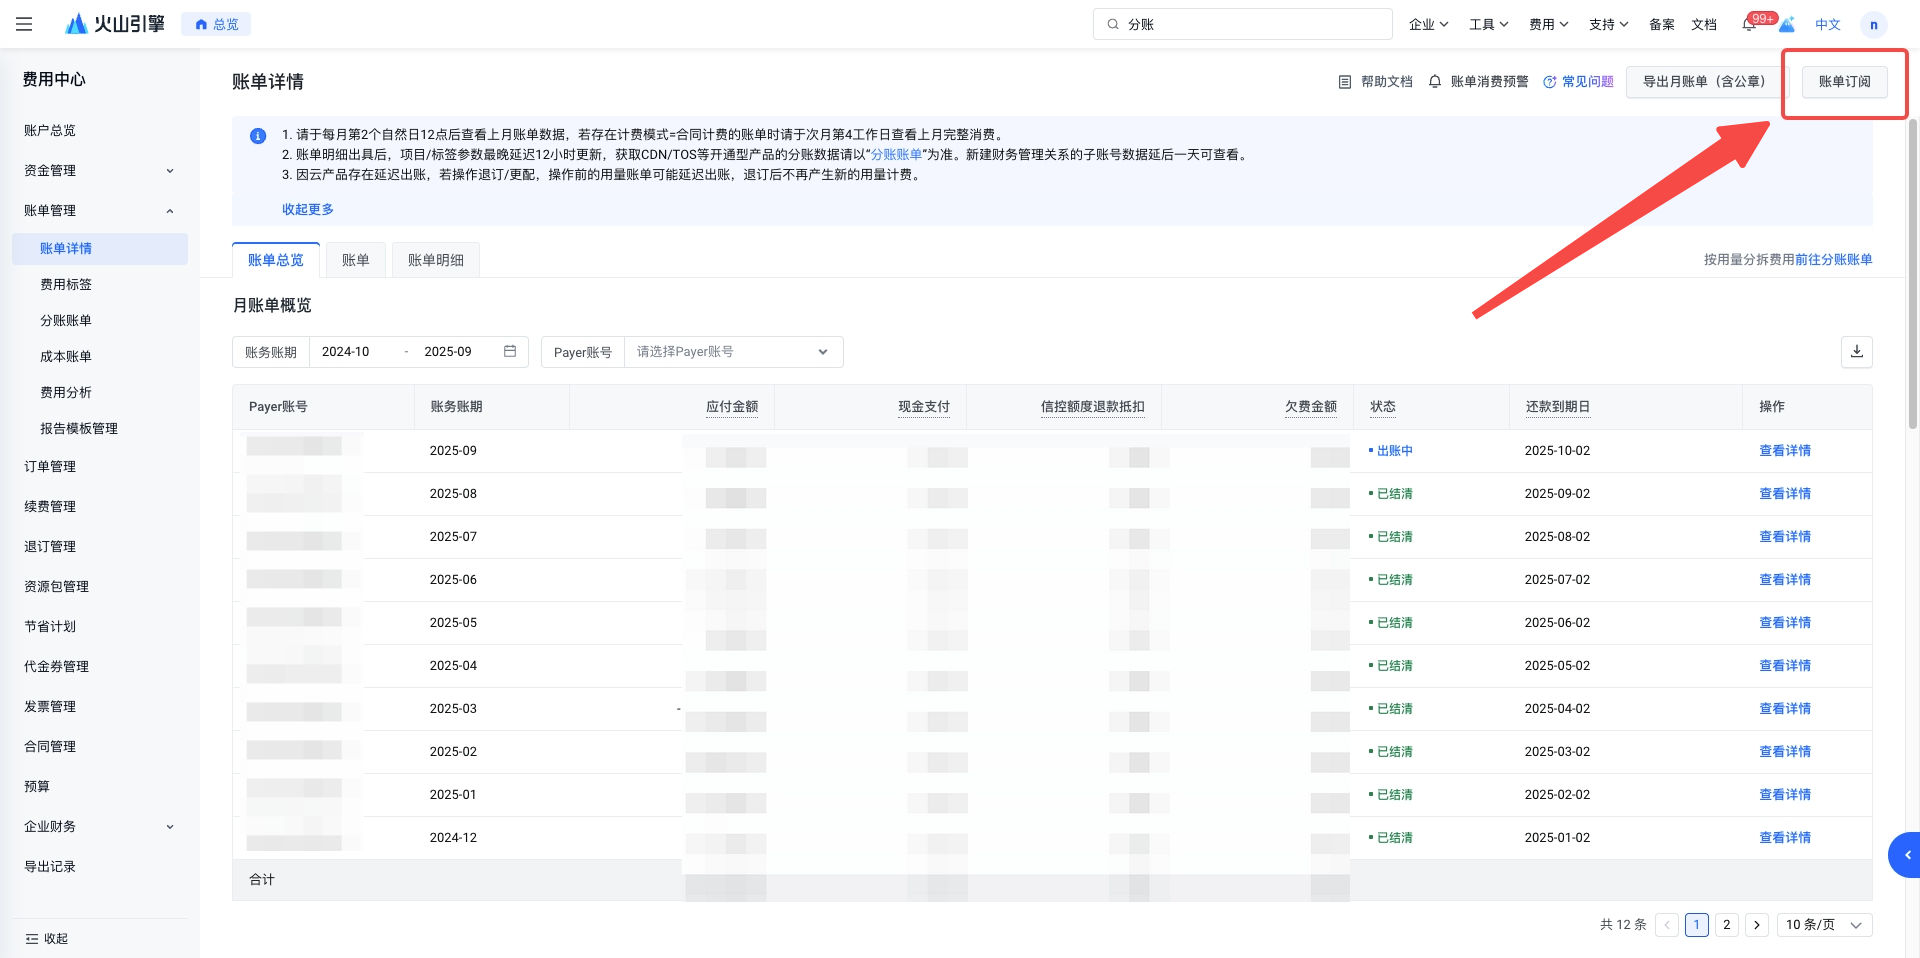Open the Payer账号 dropdown
Screen dimensions: 1920x958
coord(733,352)
